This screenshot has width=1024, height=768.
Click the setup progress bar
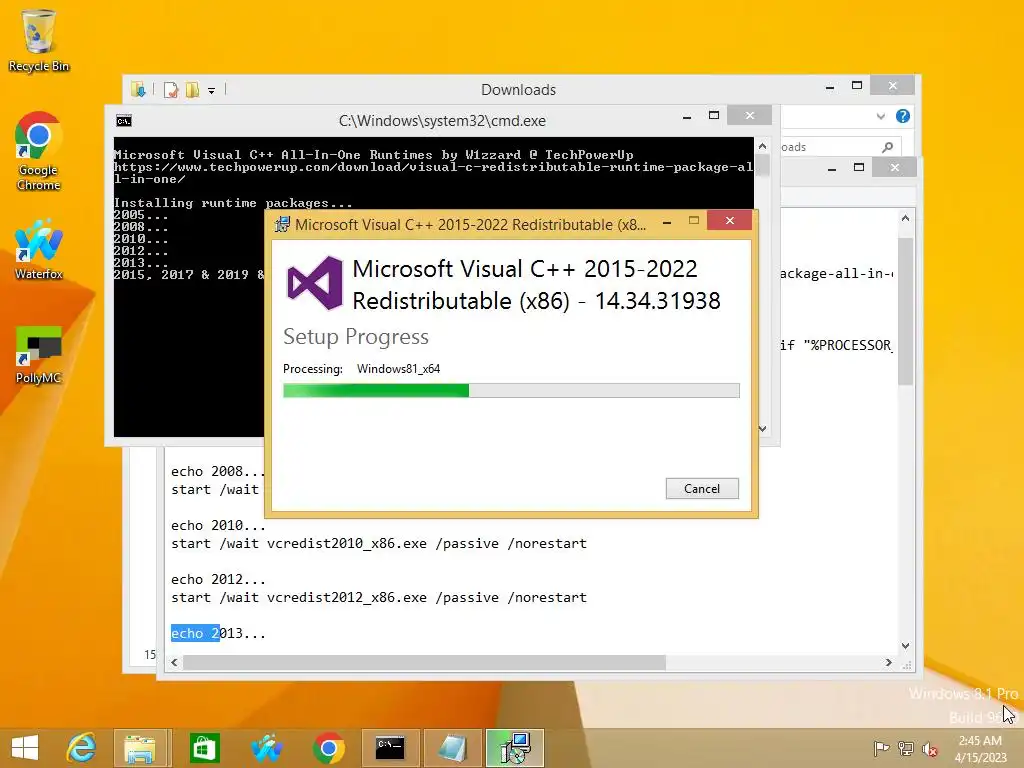coord(511,391)
